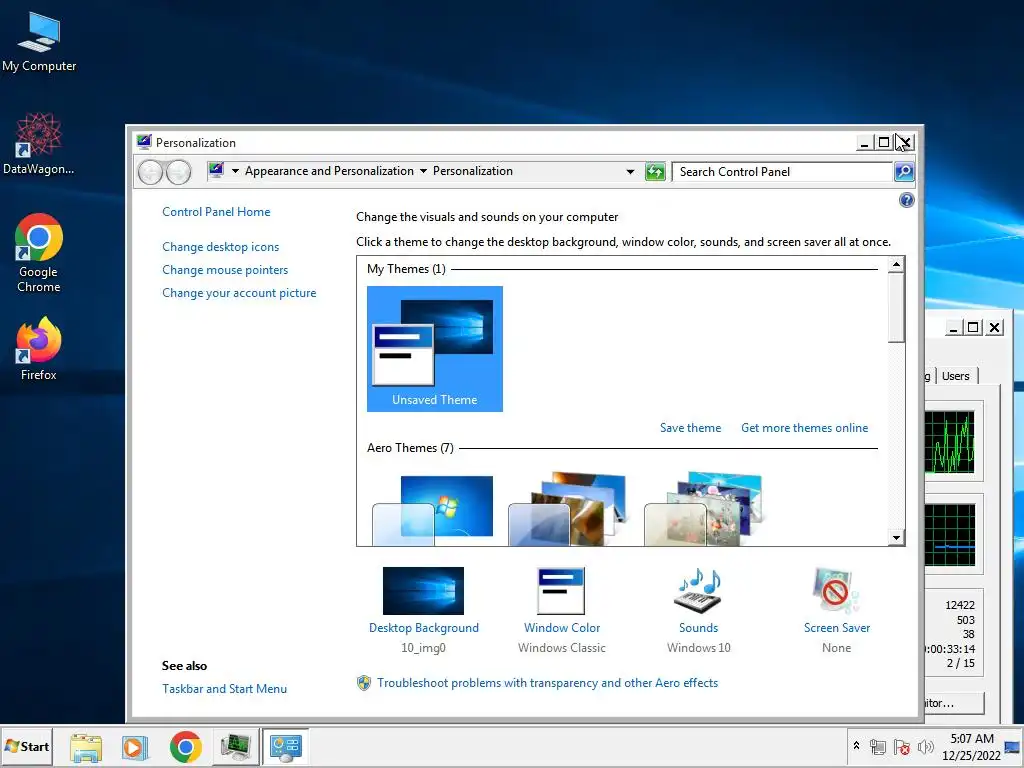
Task: Expand the Control Panel root dropdown arrow
Action: click(x=235, y=171)
